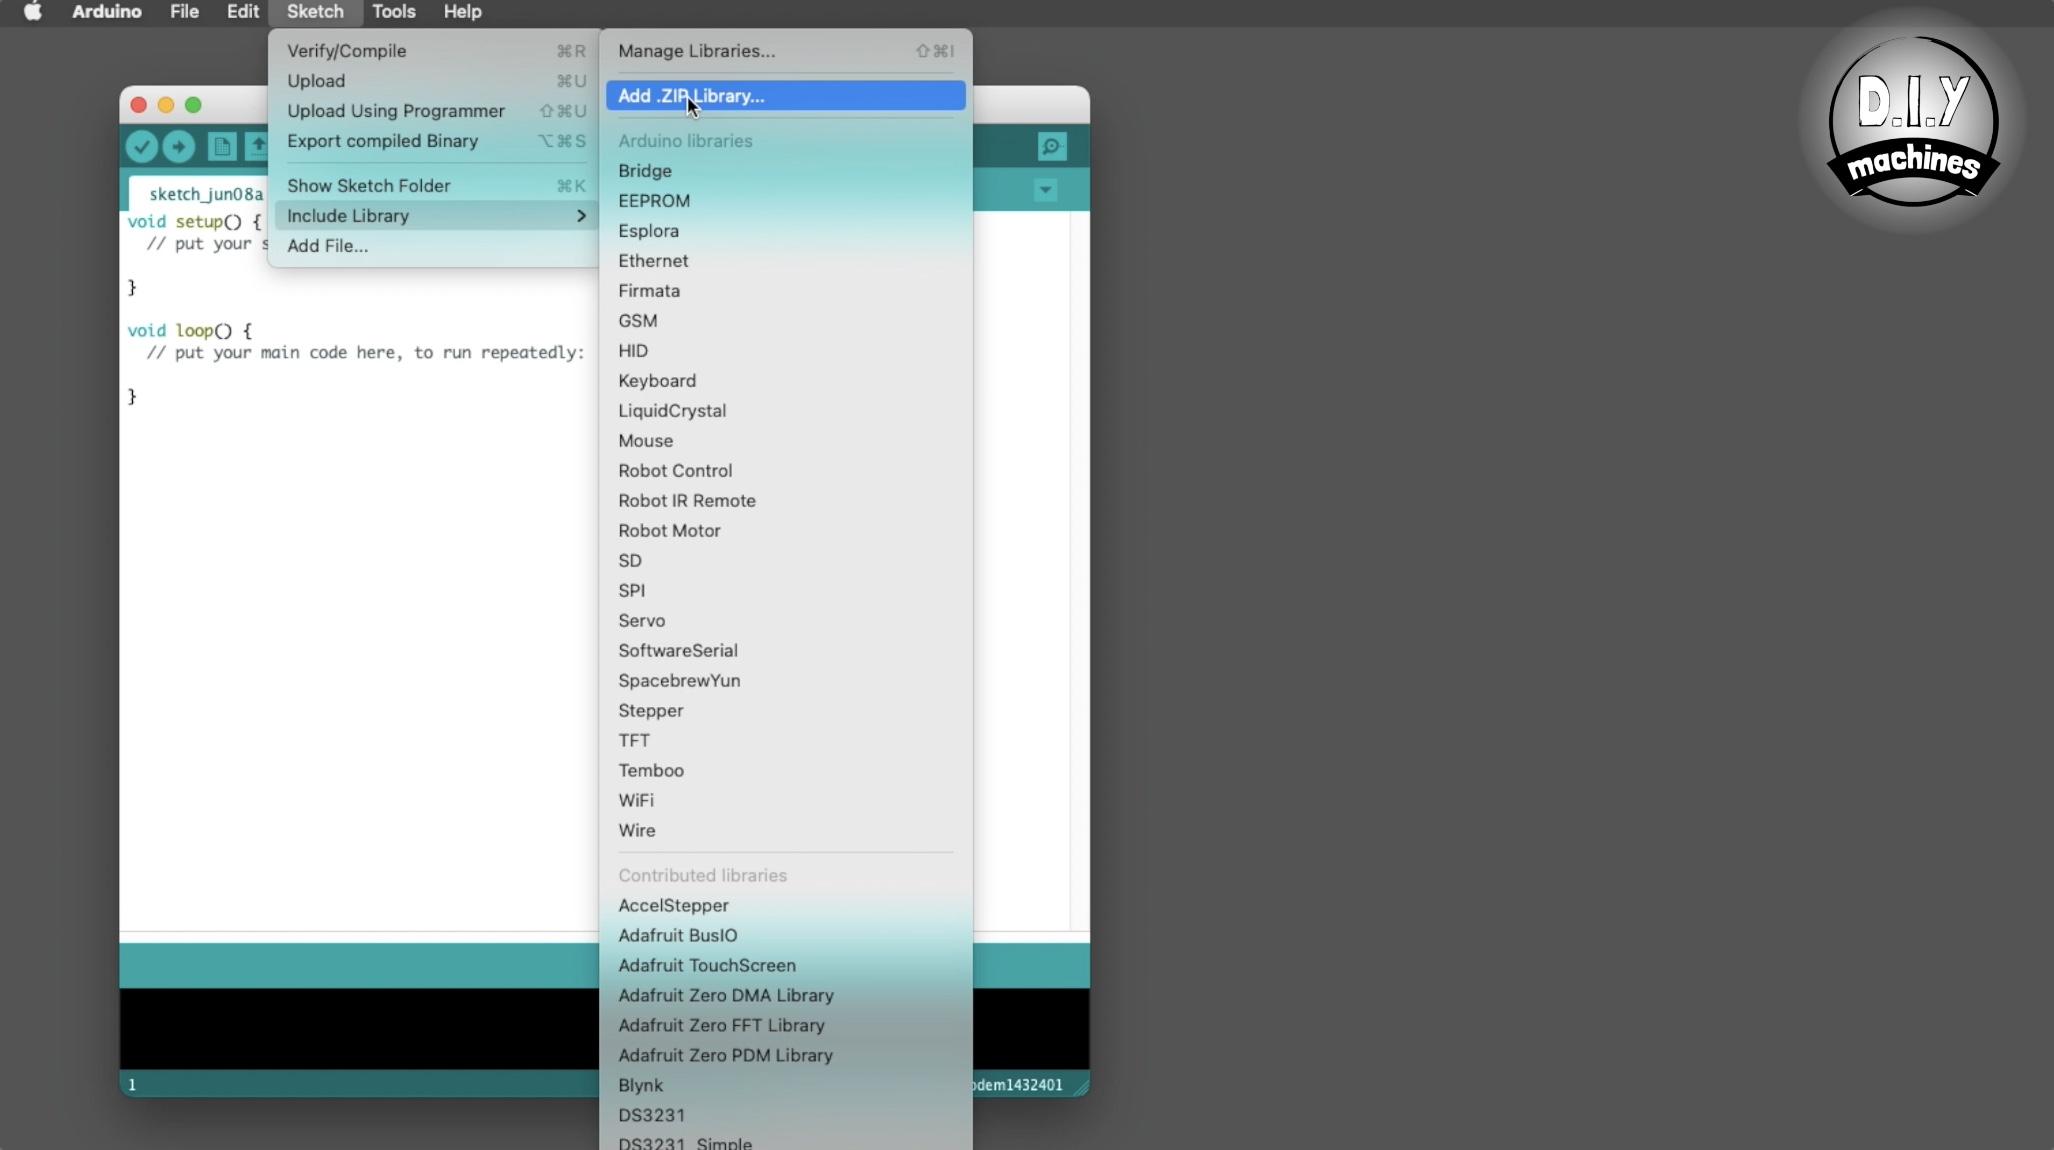
Task: Select Show Sketch Folder
Action: [x=436, y=186]
